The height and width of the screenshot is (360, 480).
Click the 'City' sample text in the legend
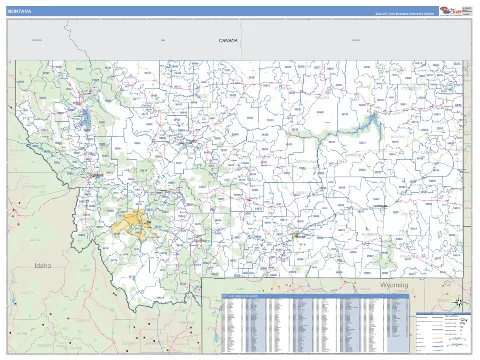pos(463,320)
